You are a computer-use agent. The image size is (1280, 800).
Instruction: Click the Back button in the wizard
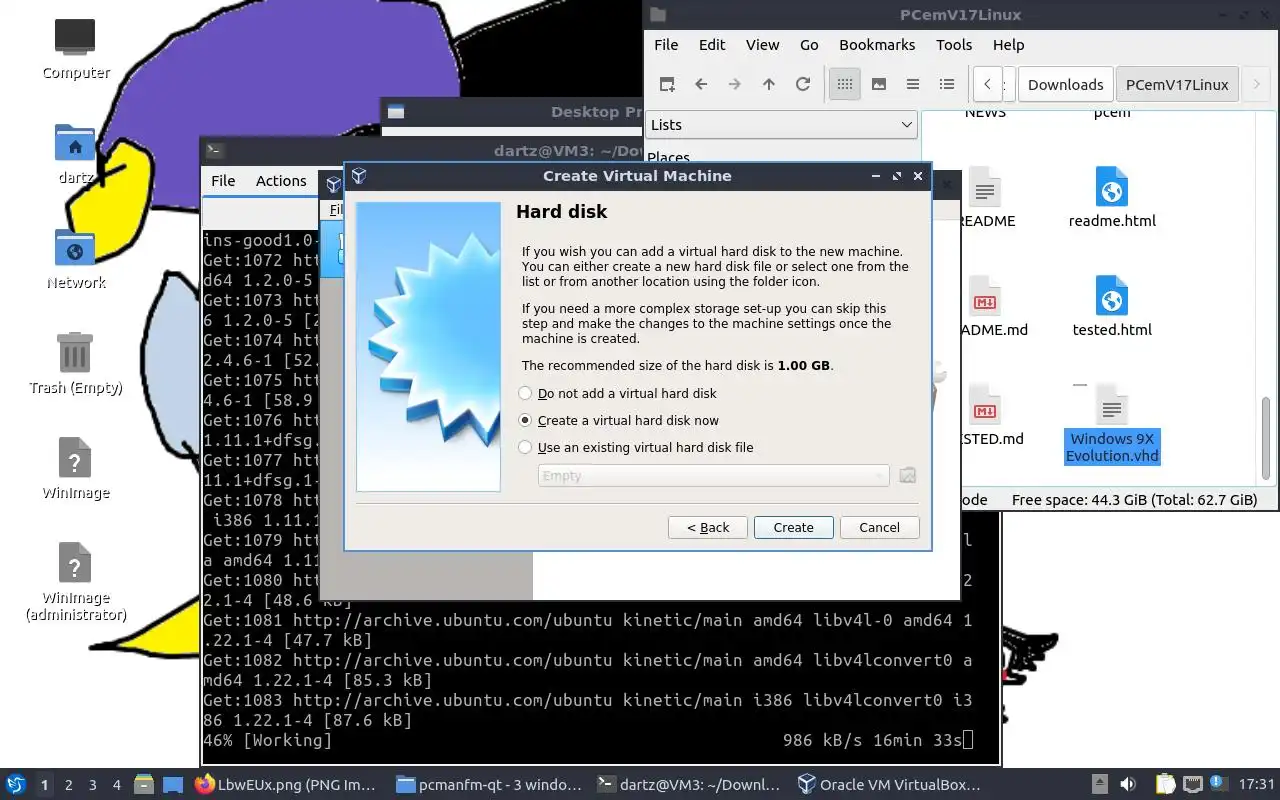pos(708,528)
